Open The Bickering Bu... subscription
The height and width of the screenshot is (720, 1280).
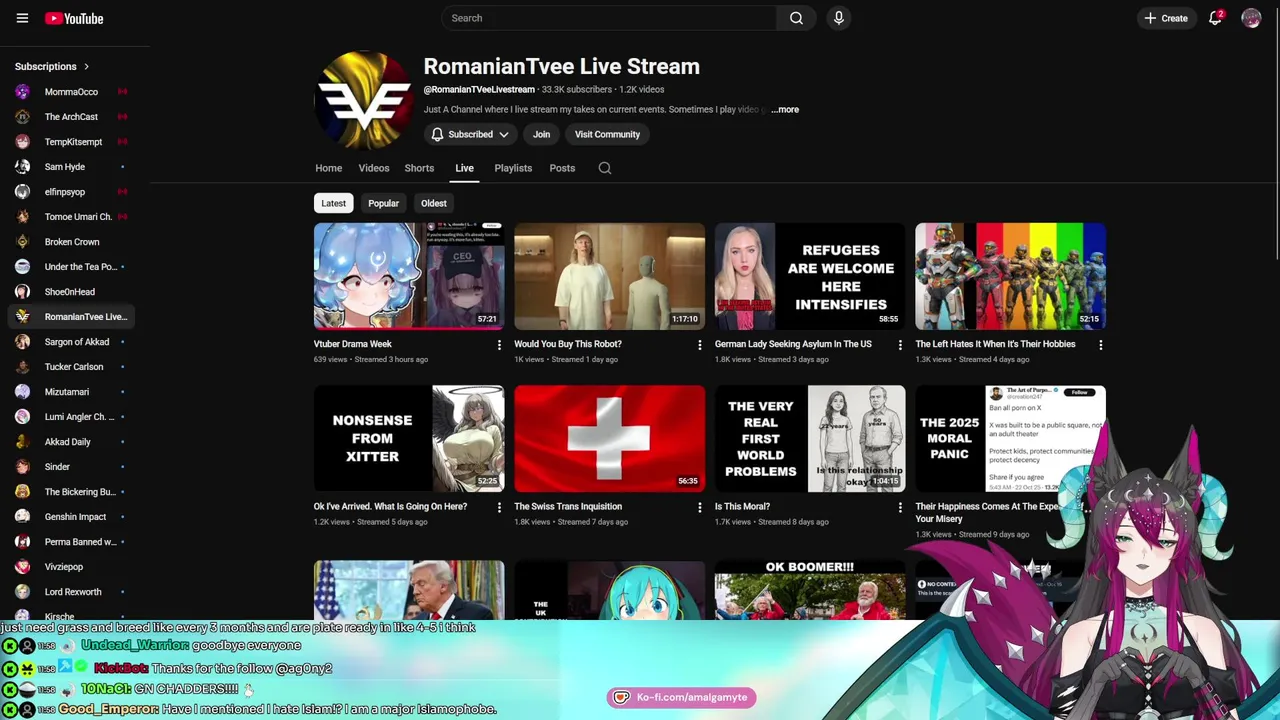coord(72,492)
